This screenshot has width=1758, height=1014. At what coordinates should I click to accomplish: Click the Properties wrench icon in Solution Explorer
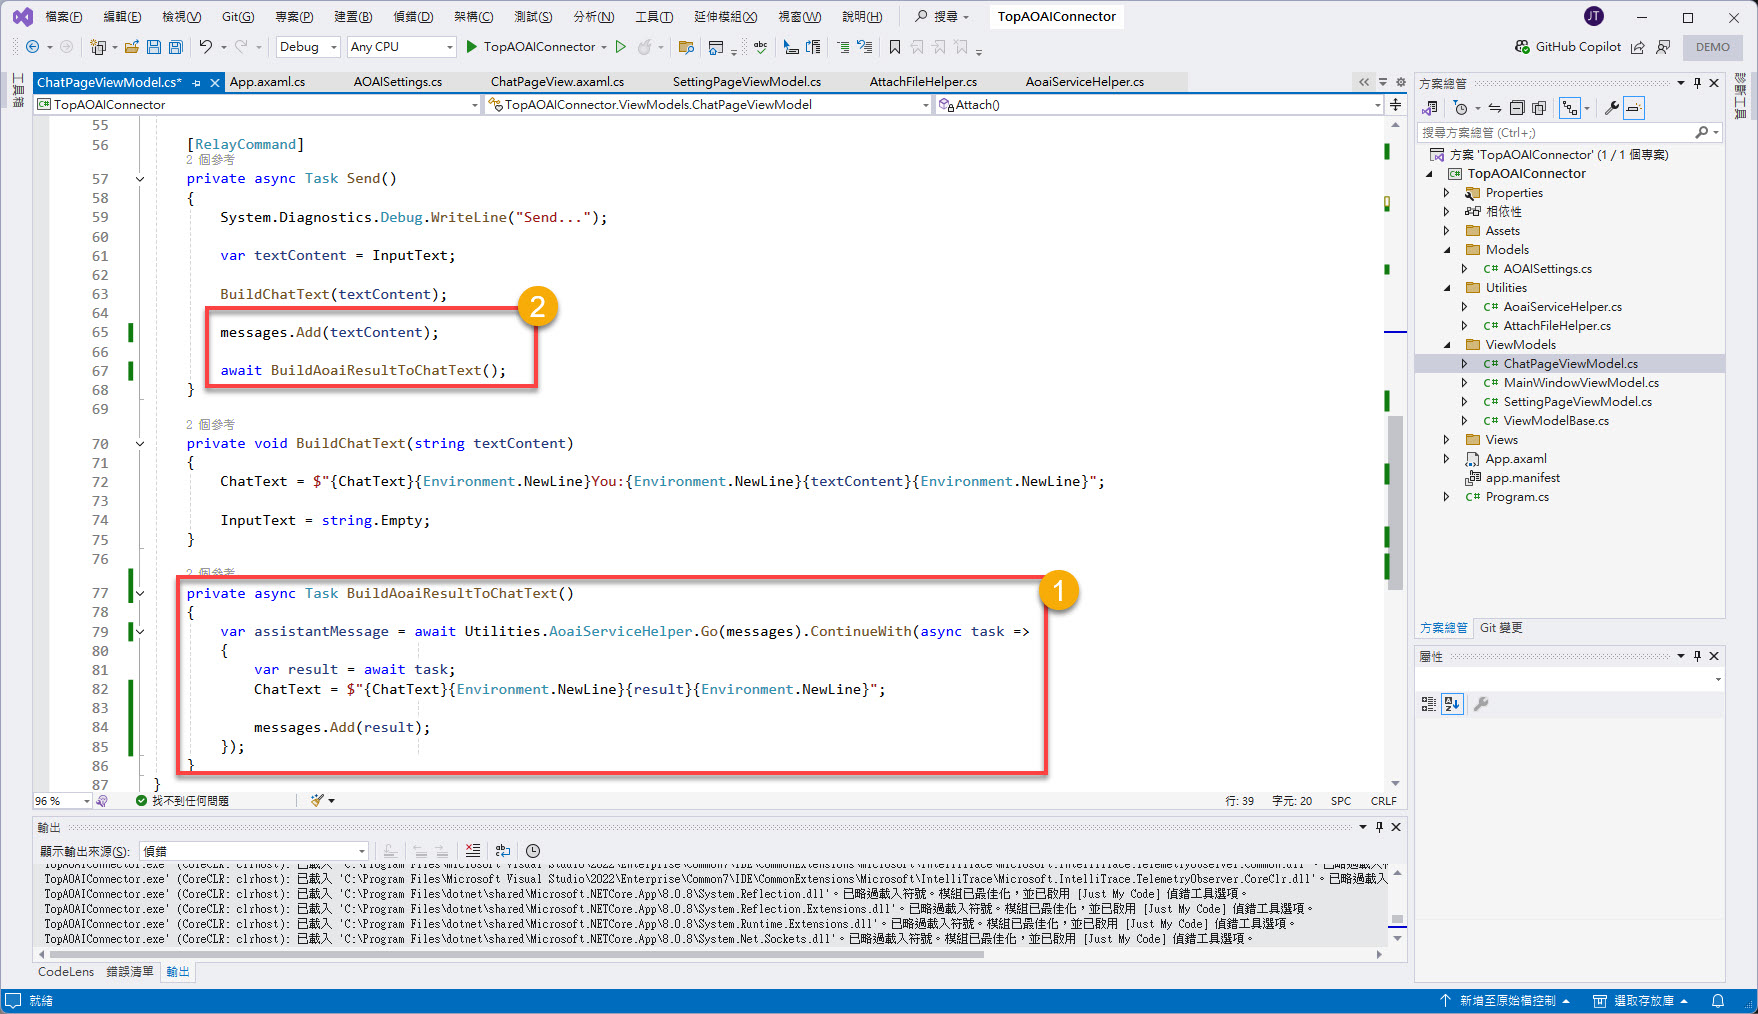click(x=1612, y=108)
